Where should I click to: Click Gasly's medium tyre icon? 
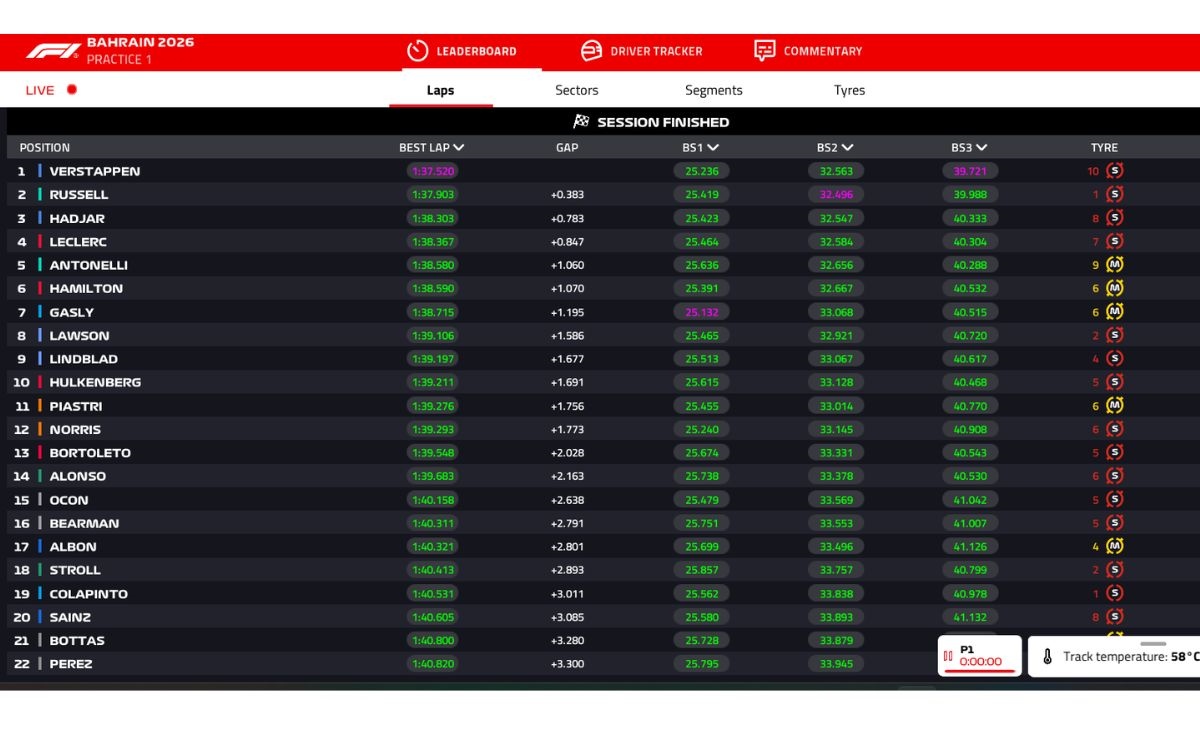point(1115,312)
